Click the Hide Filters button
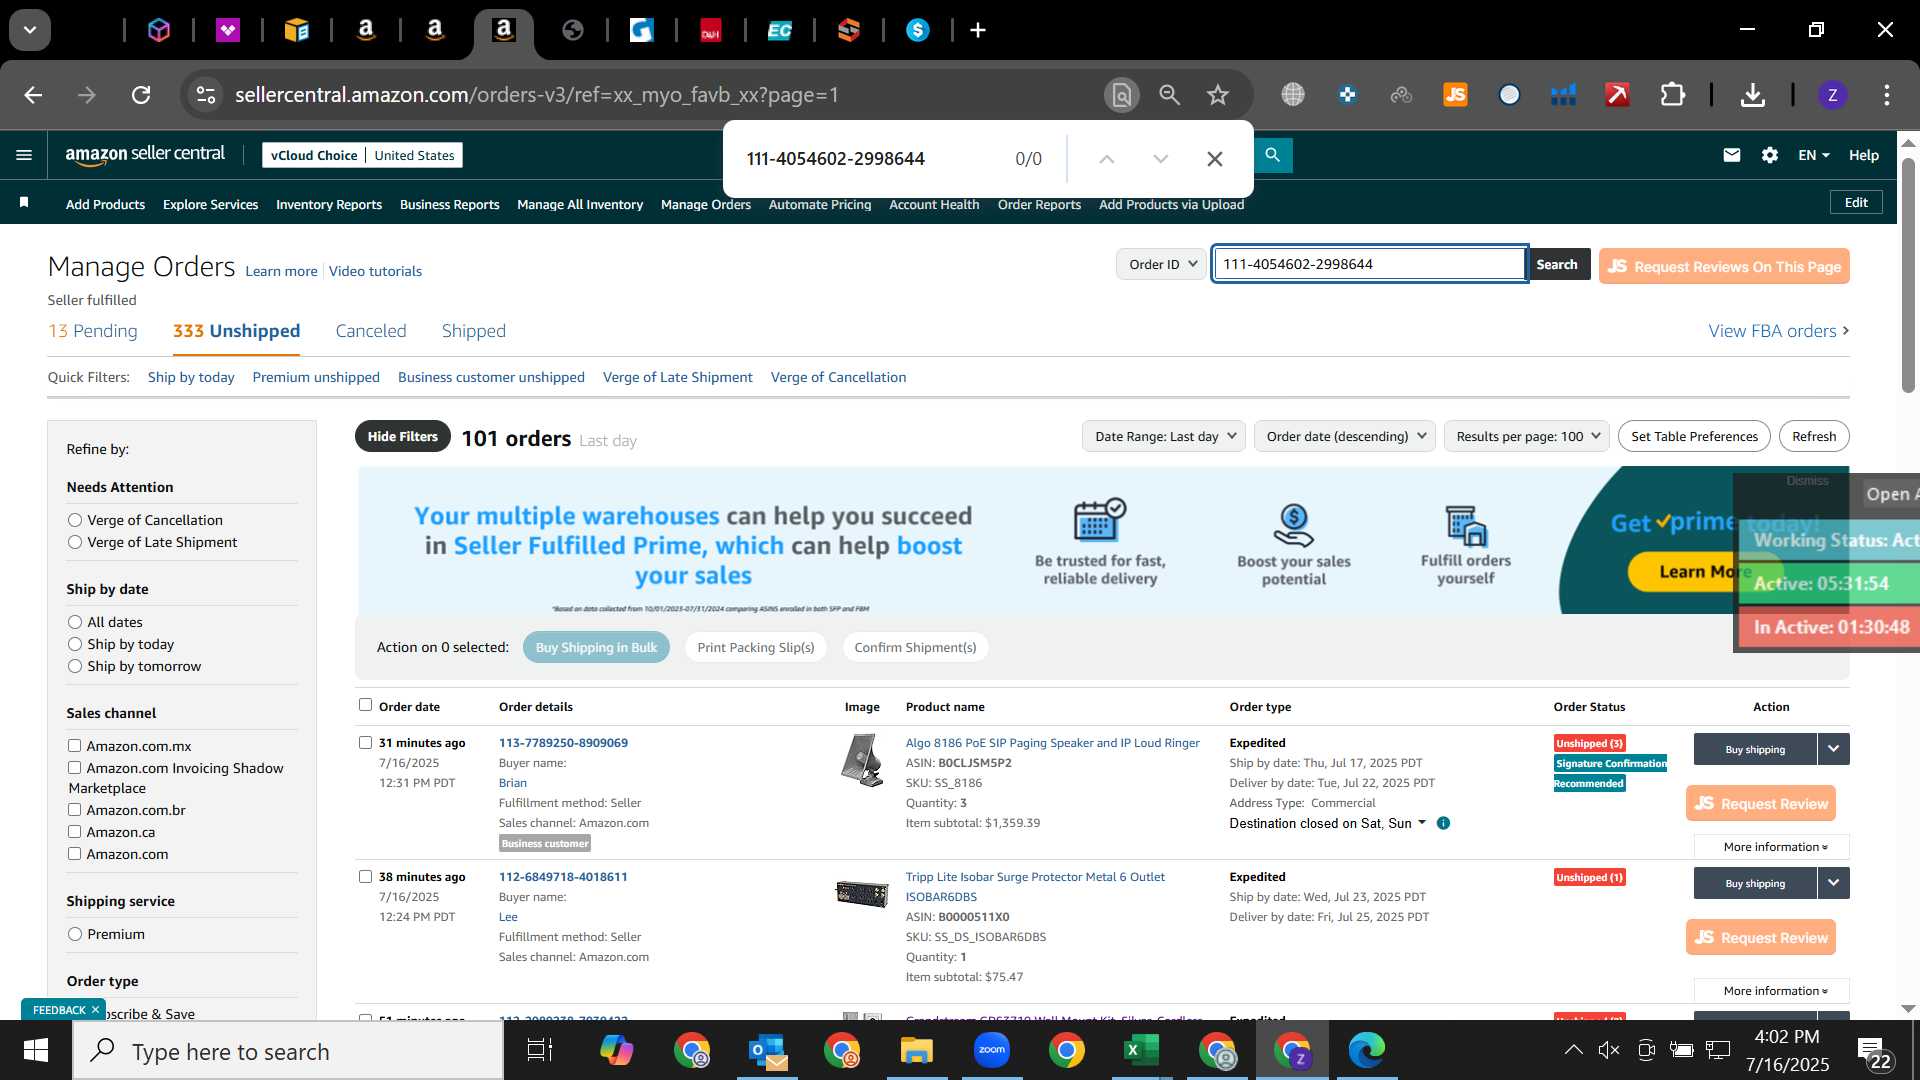This screenshot has height=1080, width=1920. (x=402, y=436)
